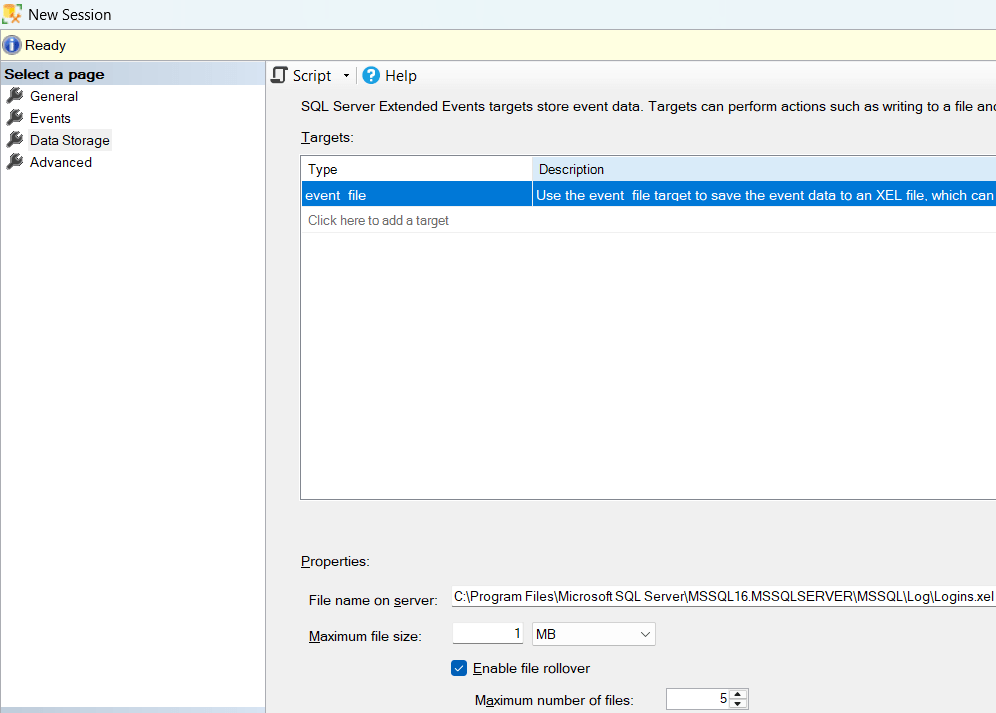Click the Ready status text
This screenshot has width=996, height=713.
45,45
